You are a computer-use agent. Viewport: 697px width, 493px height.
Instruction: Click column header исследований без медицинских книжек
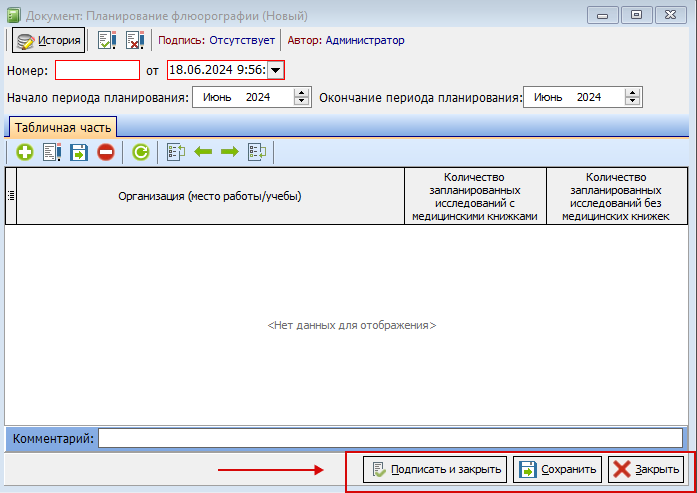pyautogui.click(x=617, y=196)
